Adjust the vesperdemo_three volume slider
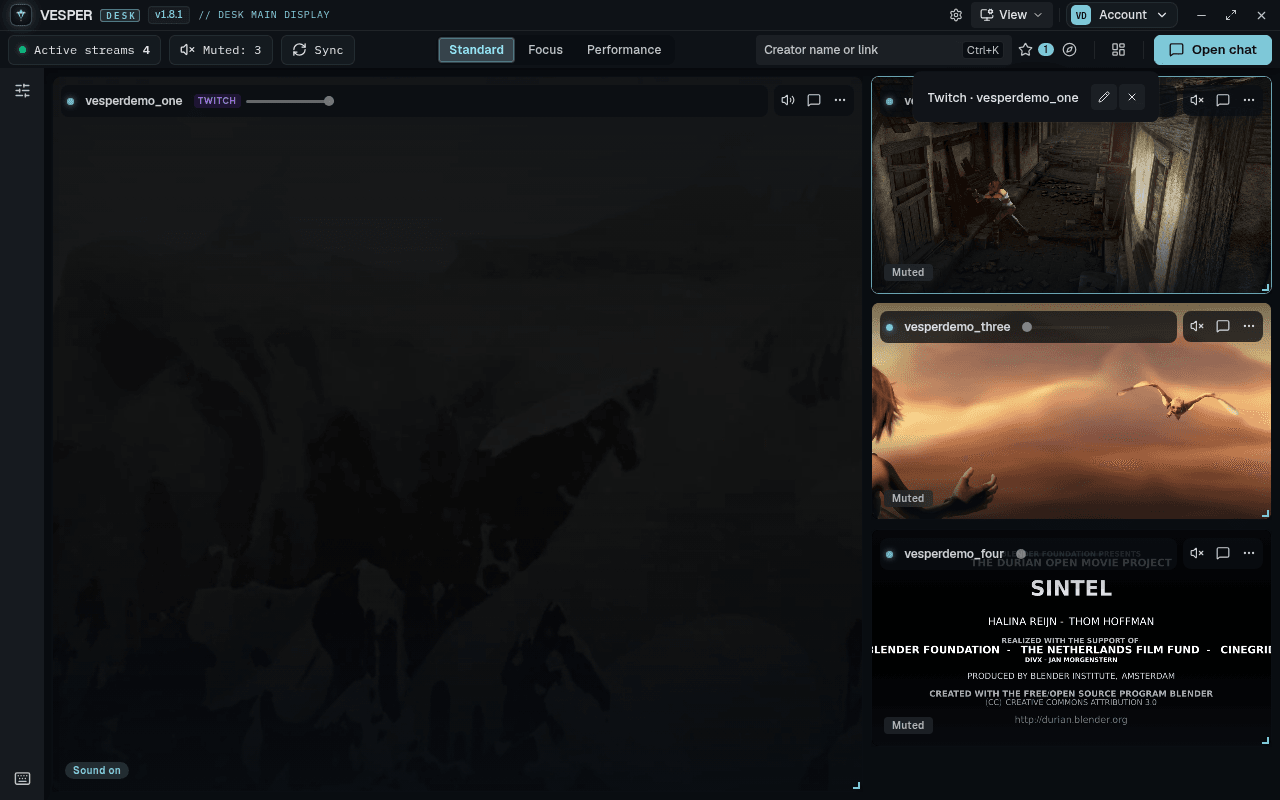This screenshot has height=800, width=1280. click(1065, 327)
